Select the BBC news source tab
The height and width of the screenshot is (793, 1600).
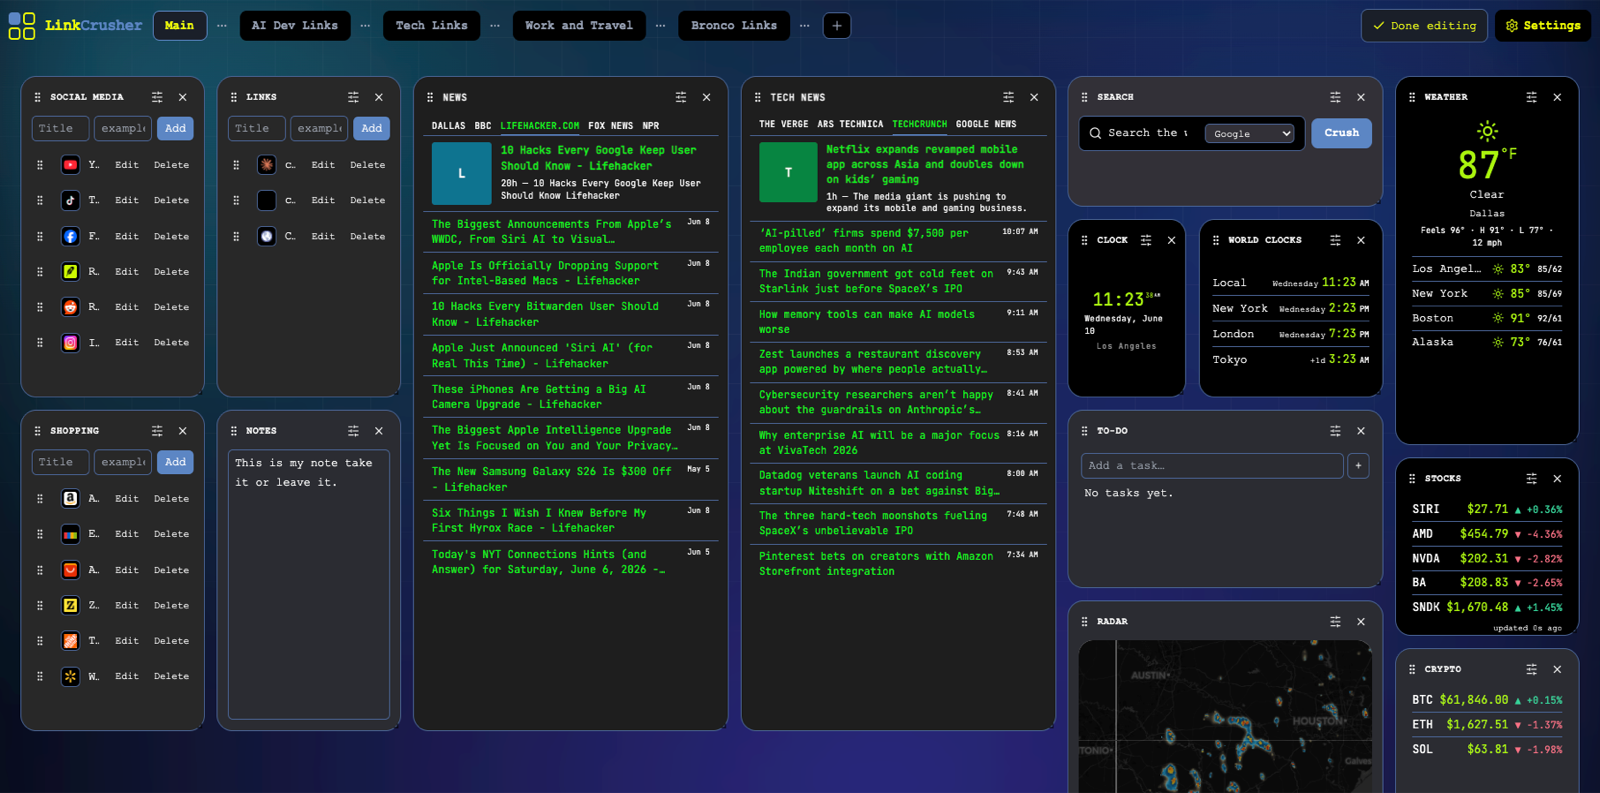pyautogui.click(x=483, y=126)
